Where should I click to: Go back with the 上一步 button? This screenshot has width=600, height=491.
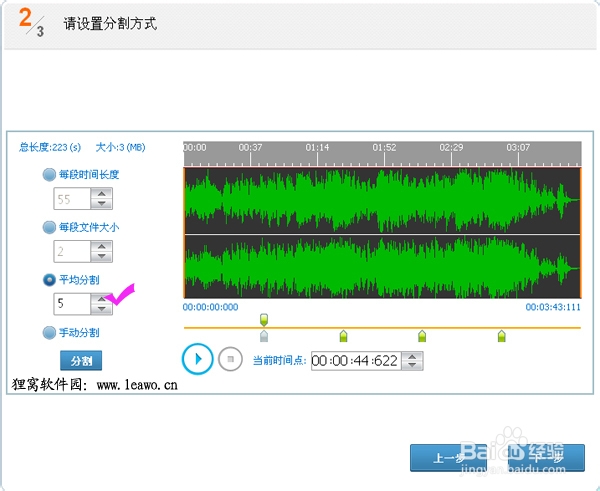point(448,458)
